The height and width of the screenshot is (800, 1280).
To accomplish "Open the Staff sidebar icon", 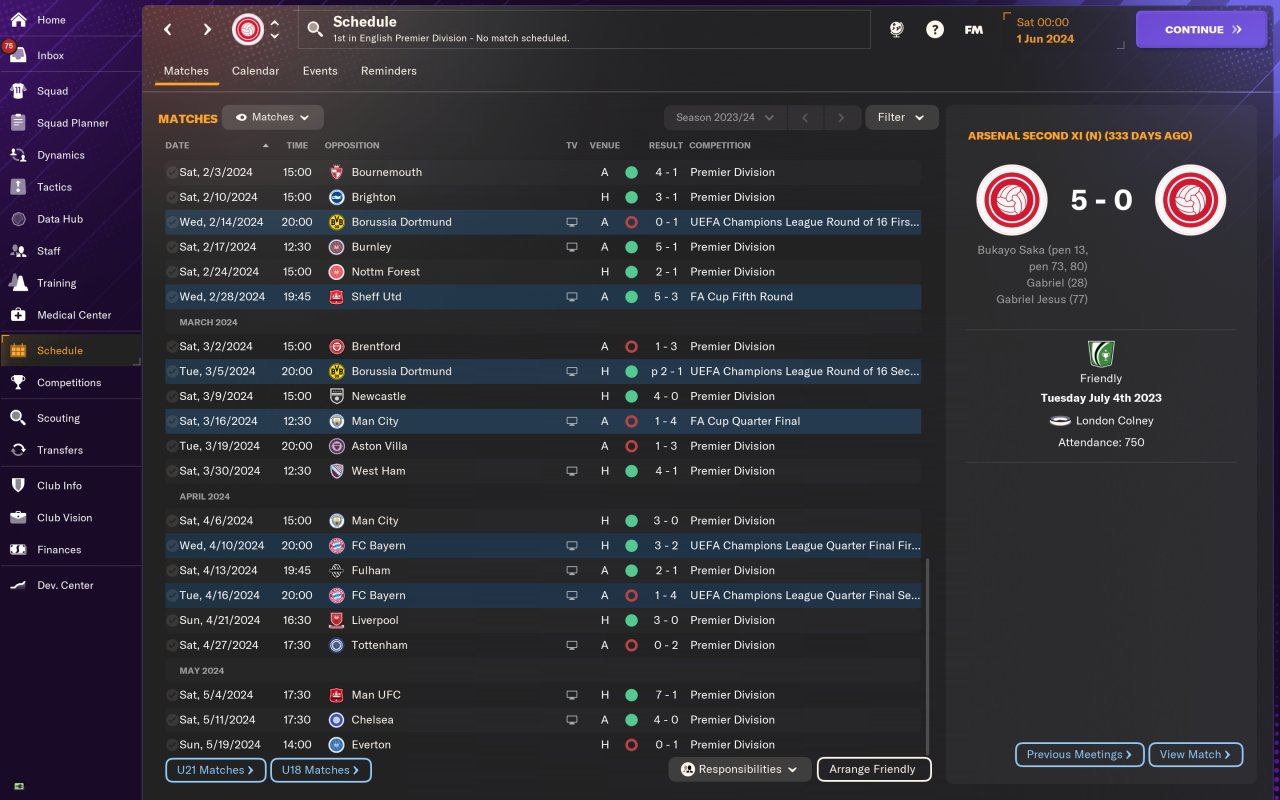I will [18, 251].
